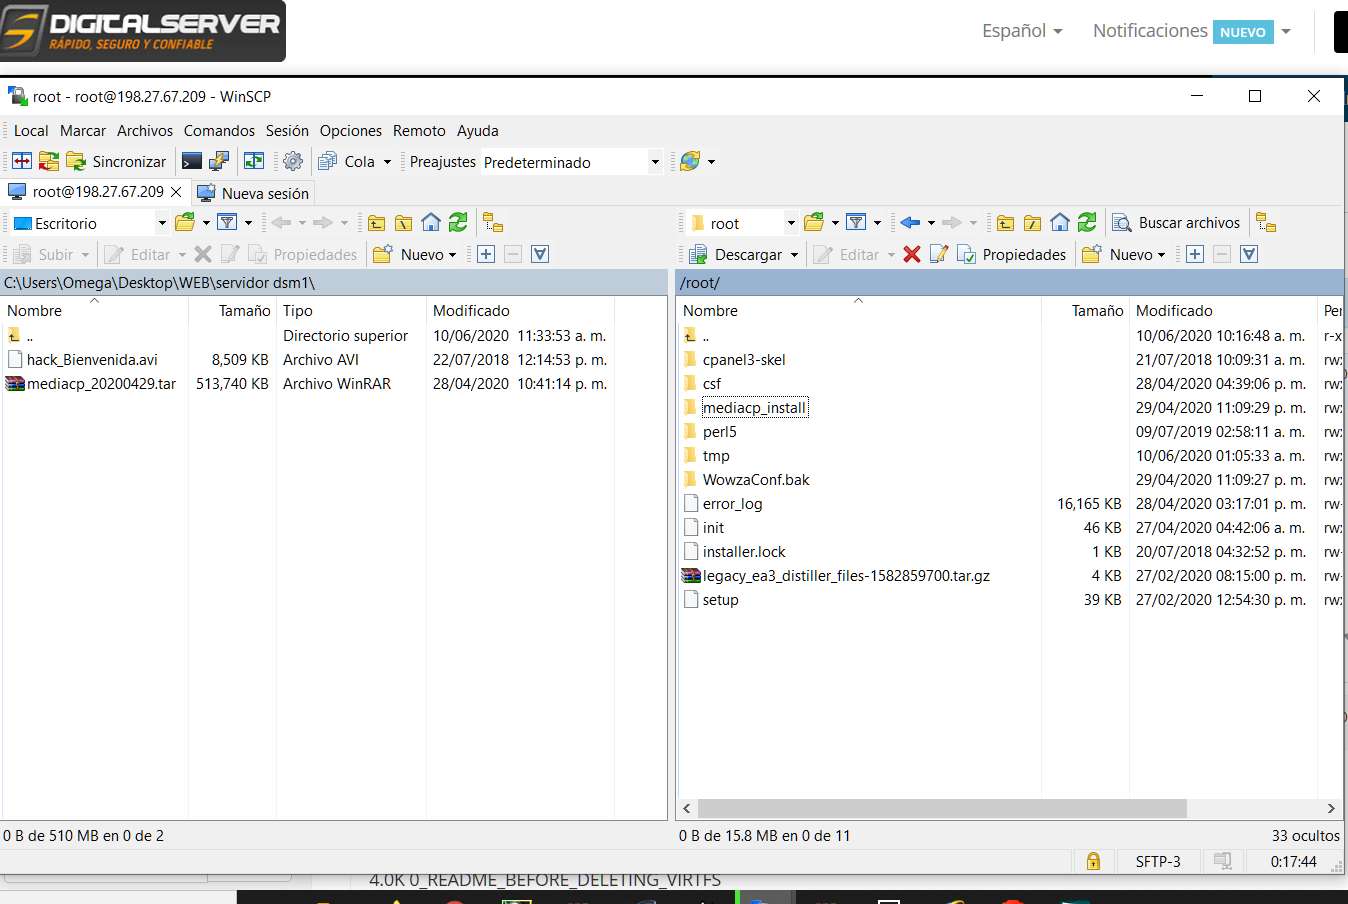Expand the Descargar dropdown arrow

[795, 255]
